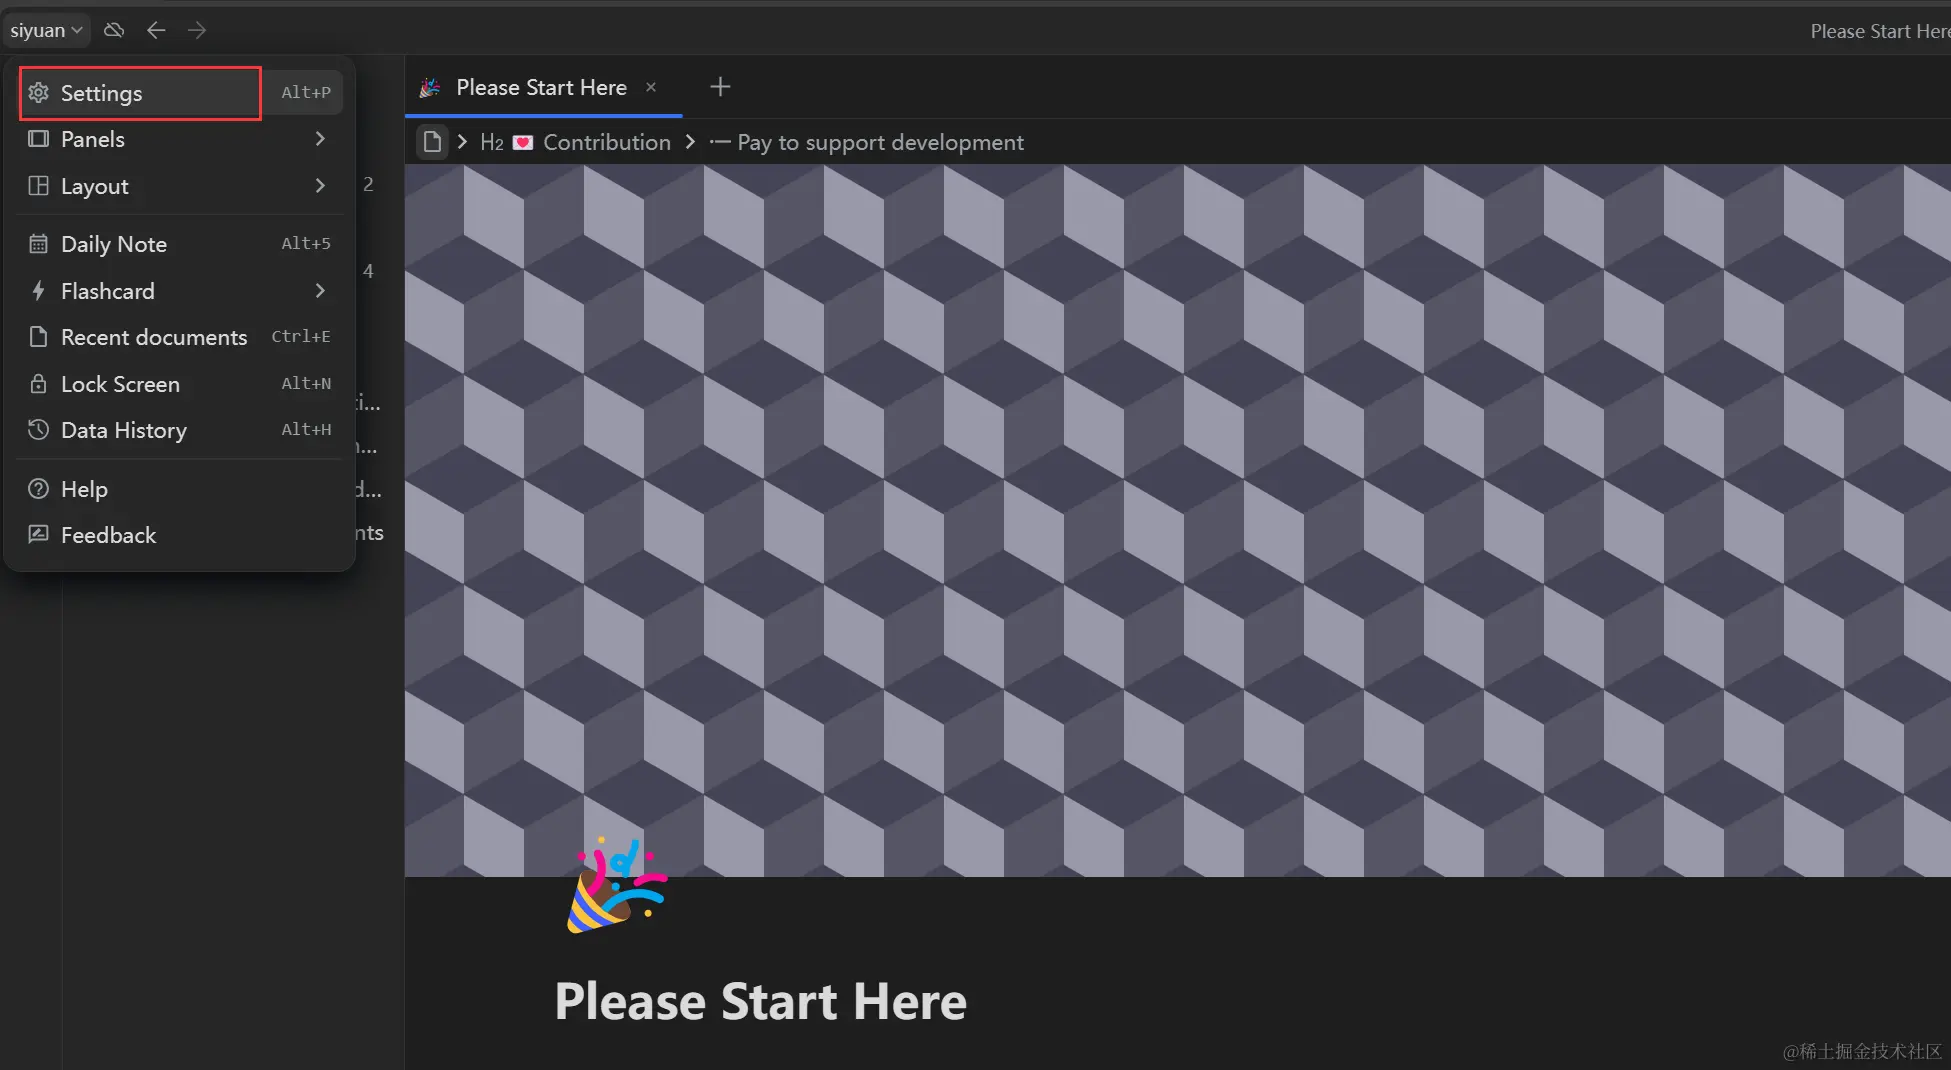Expand the Panels submenu
This screenshot has width=1951, height=1070.
tap(320, 139)
